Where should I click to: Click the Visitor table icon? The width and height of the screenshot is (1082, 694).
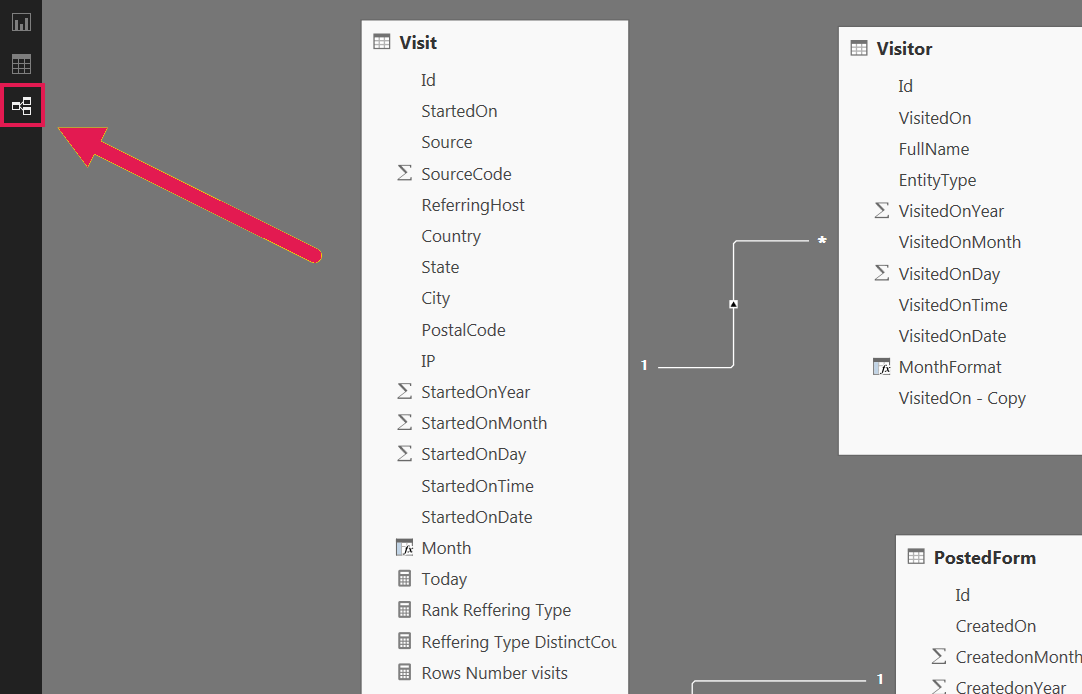pyautogui.click(x=859, y=48)
